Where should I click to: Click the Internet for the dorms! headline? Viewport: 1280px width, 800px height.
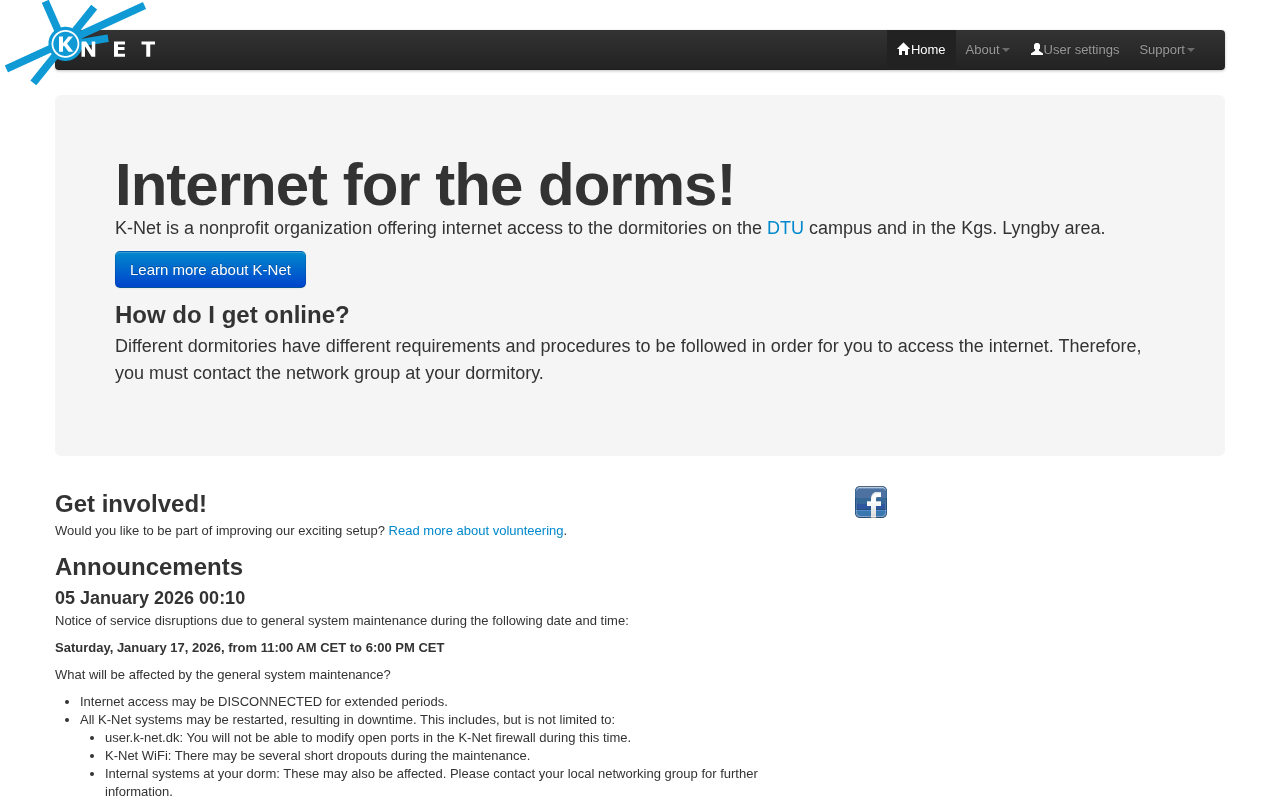425,185
